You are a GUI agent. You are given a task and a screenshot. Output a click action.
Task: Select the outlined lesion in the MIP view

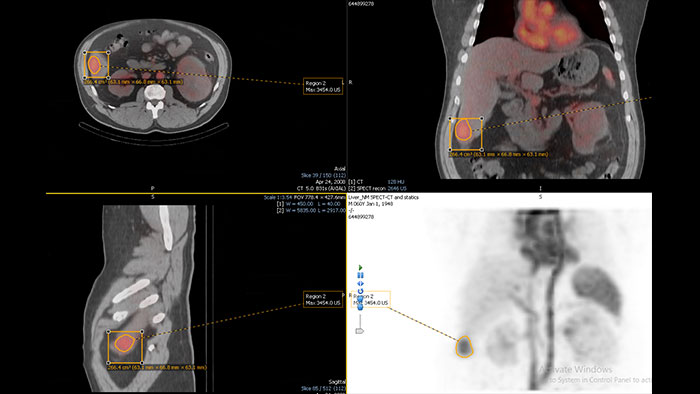tap(464, 347)
